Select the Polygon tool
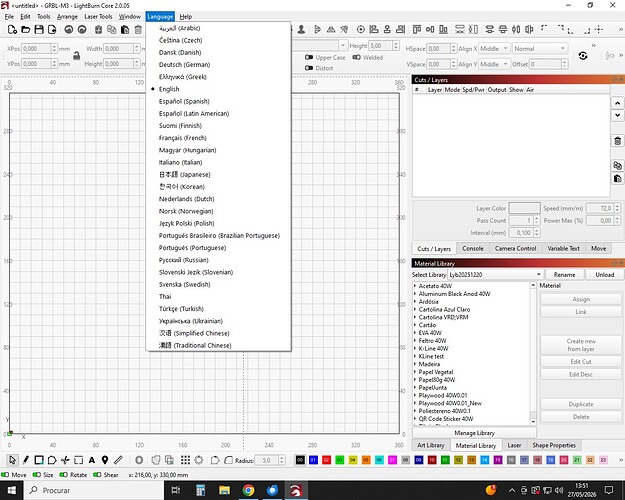This screenshot has width=625, height=500. tap(52, 460)
